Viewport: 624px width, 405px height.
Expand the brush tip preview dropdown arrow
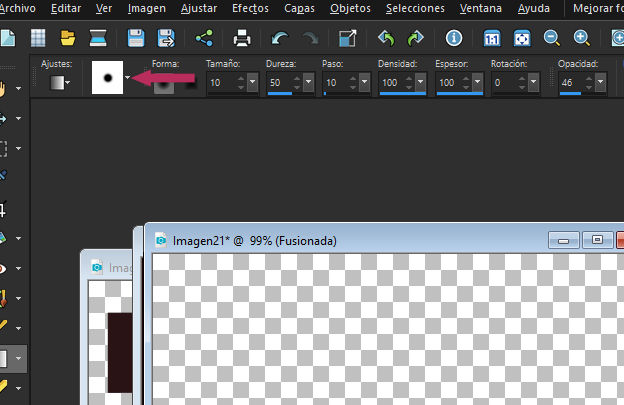click(x=127, y=77)
